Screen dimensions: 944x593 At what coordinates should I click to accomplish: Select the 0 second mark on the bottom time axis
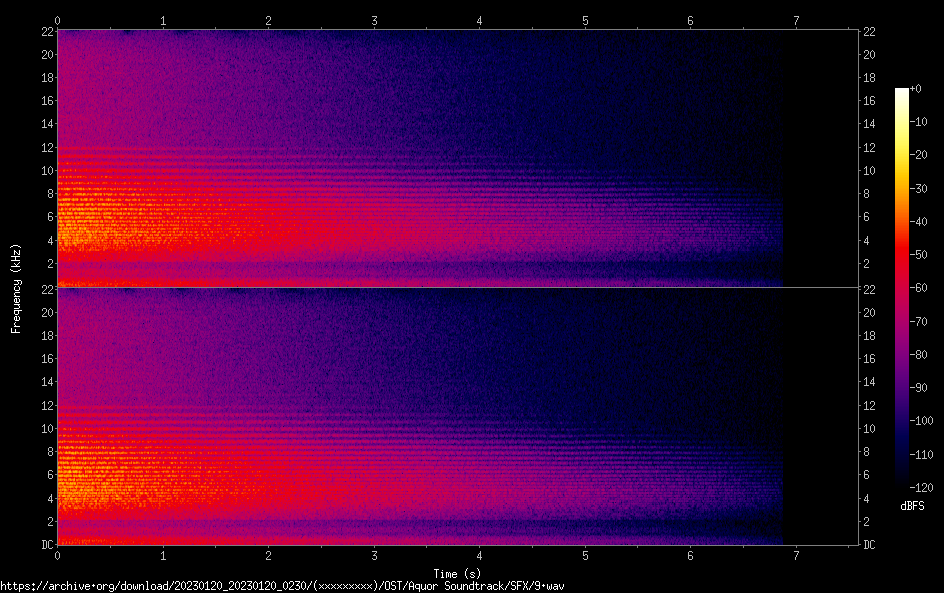(x=58, y=554)
